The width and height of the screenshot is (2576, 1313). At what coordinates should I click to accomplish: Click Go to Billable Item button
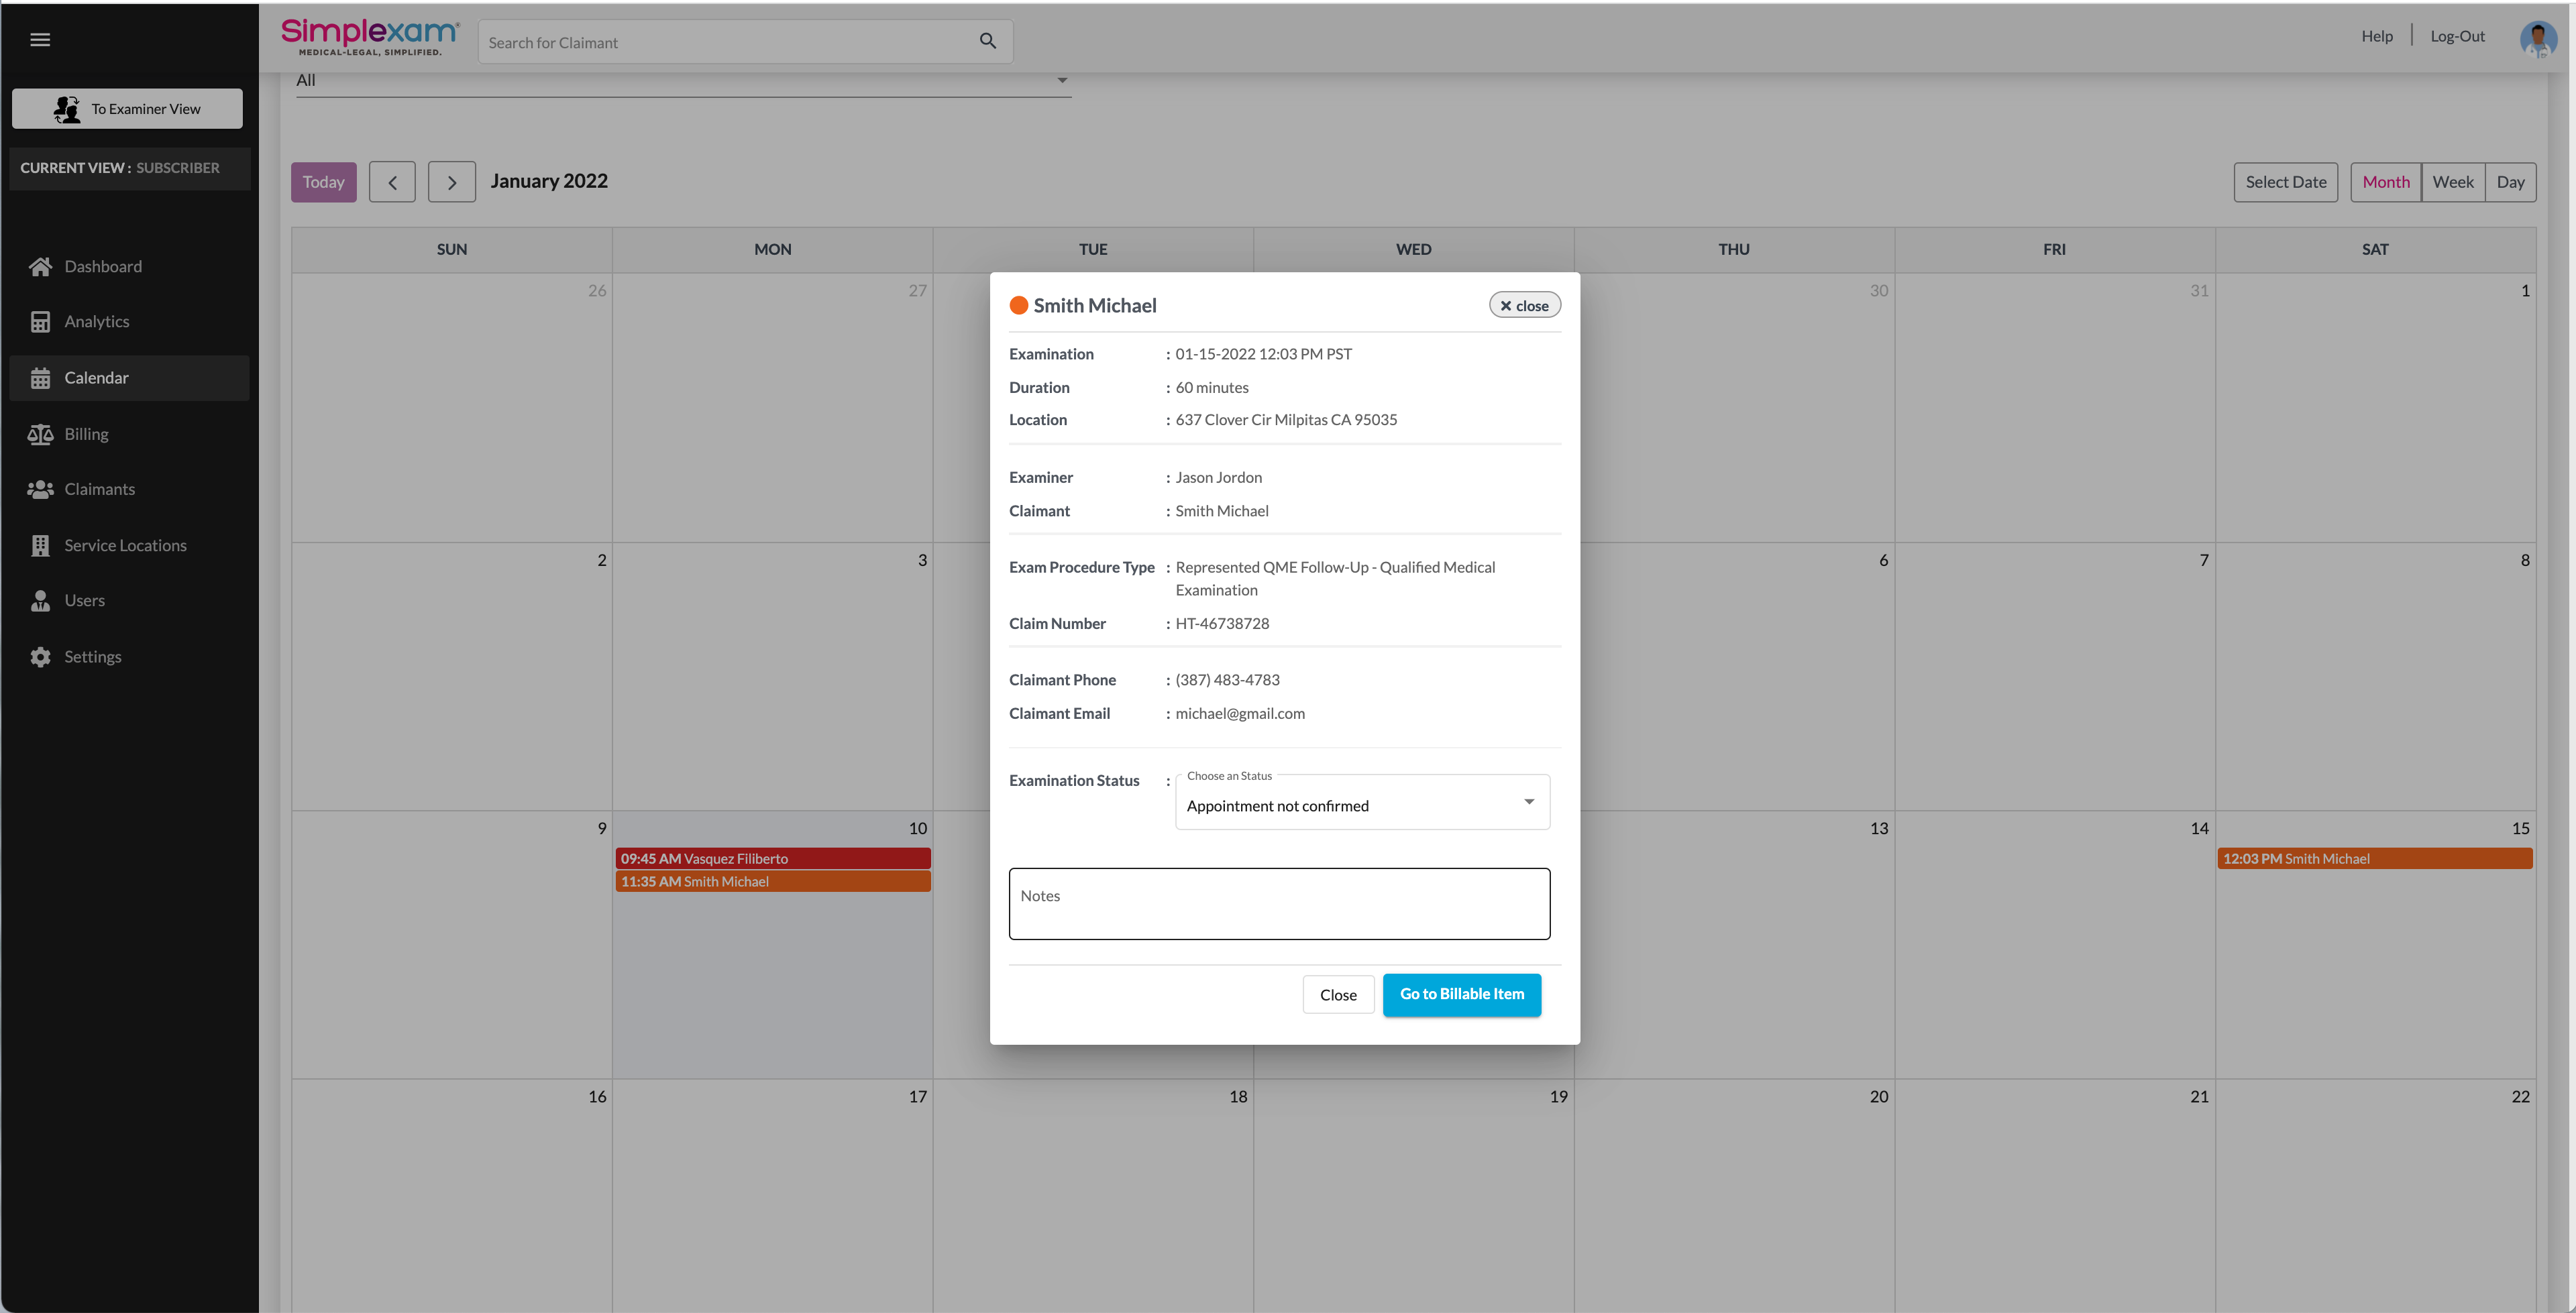[x=1461, y=994]
